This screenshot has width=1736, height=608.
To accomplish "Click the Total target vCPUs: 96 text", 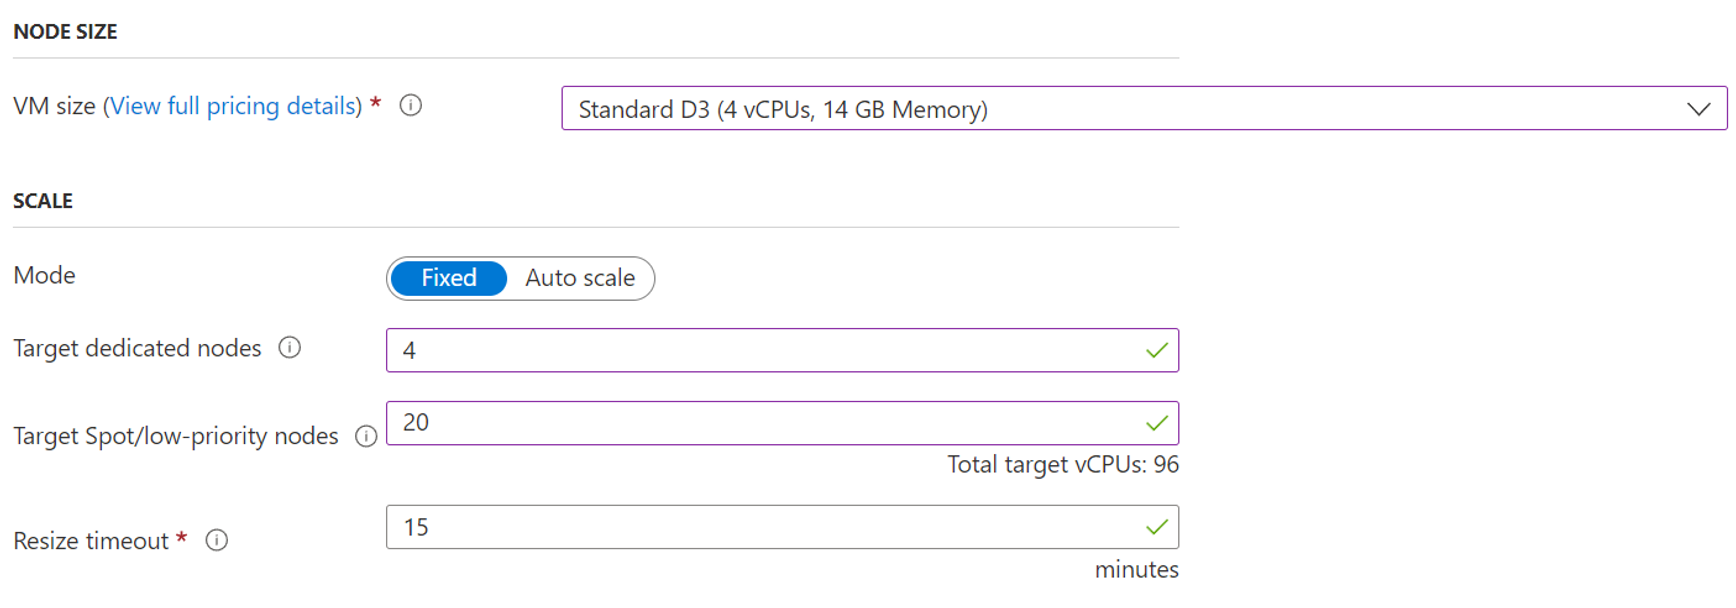I will [x=1063, y=465].
